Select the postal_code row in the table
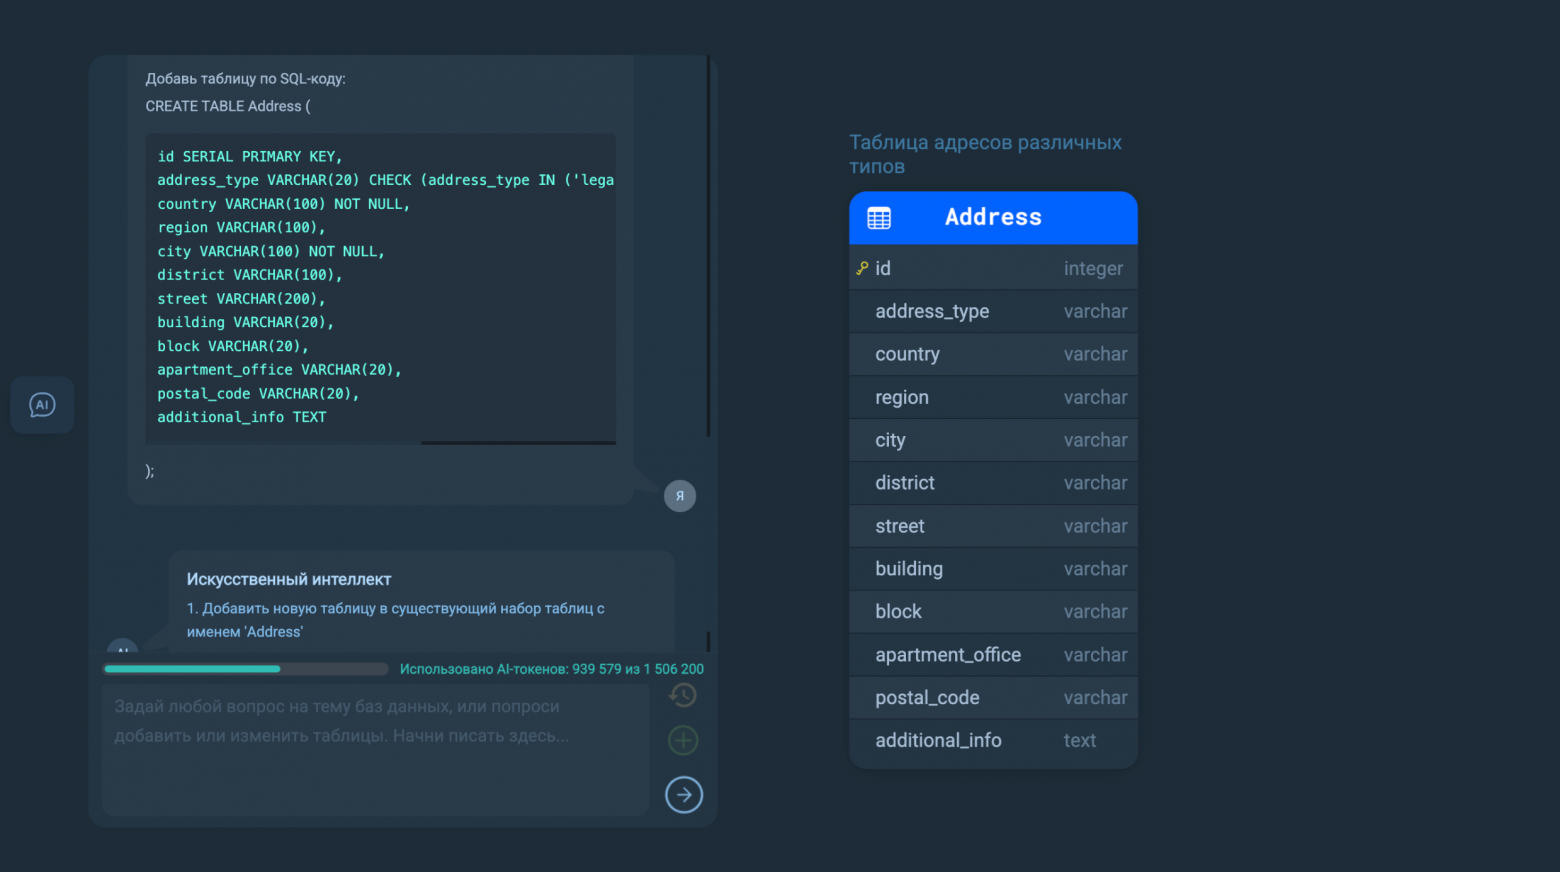Viewport: 1560px width, 872px height. 993,697
